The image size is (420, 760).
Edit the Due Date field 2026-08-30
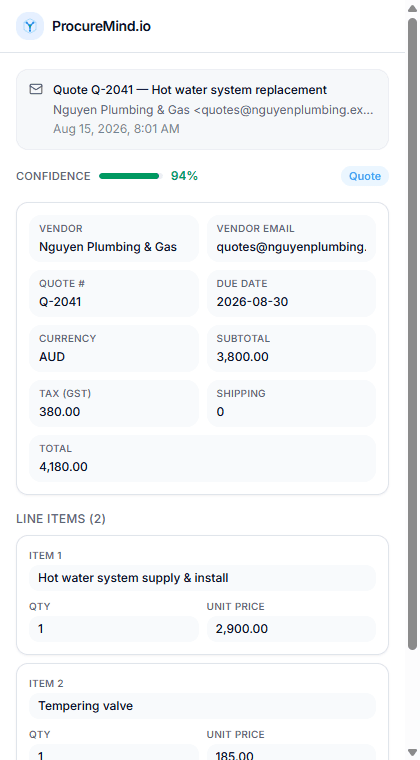coord(291,293)
